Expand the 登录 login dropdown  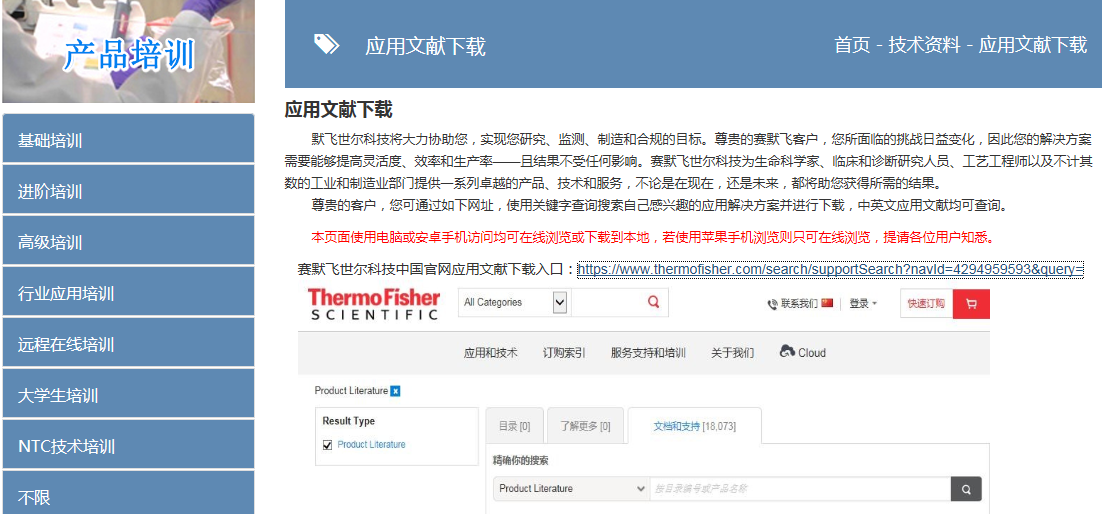[x=863, y=303]
